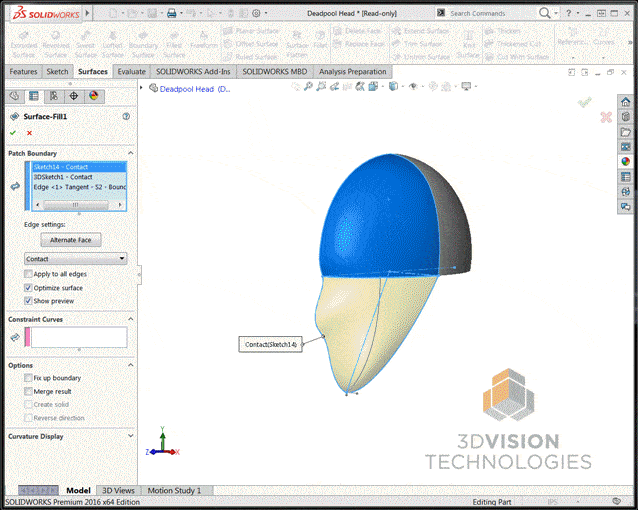Switch to the Evaluate tab
638x510 pixels.
tap(131, 72)
